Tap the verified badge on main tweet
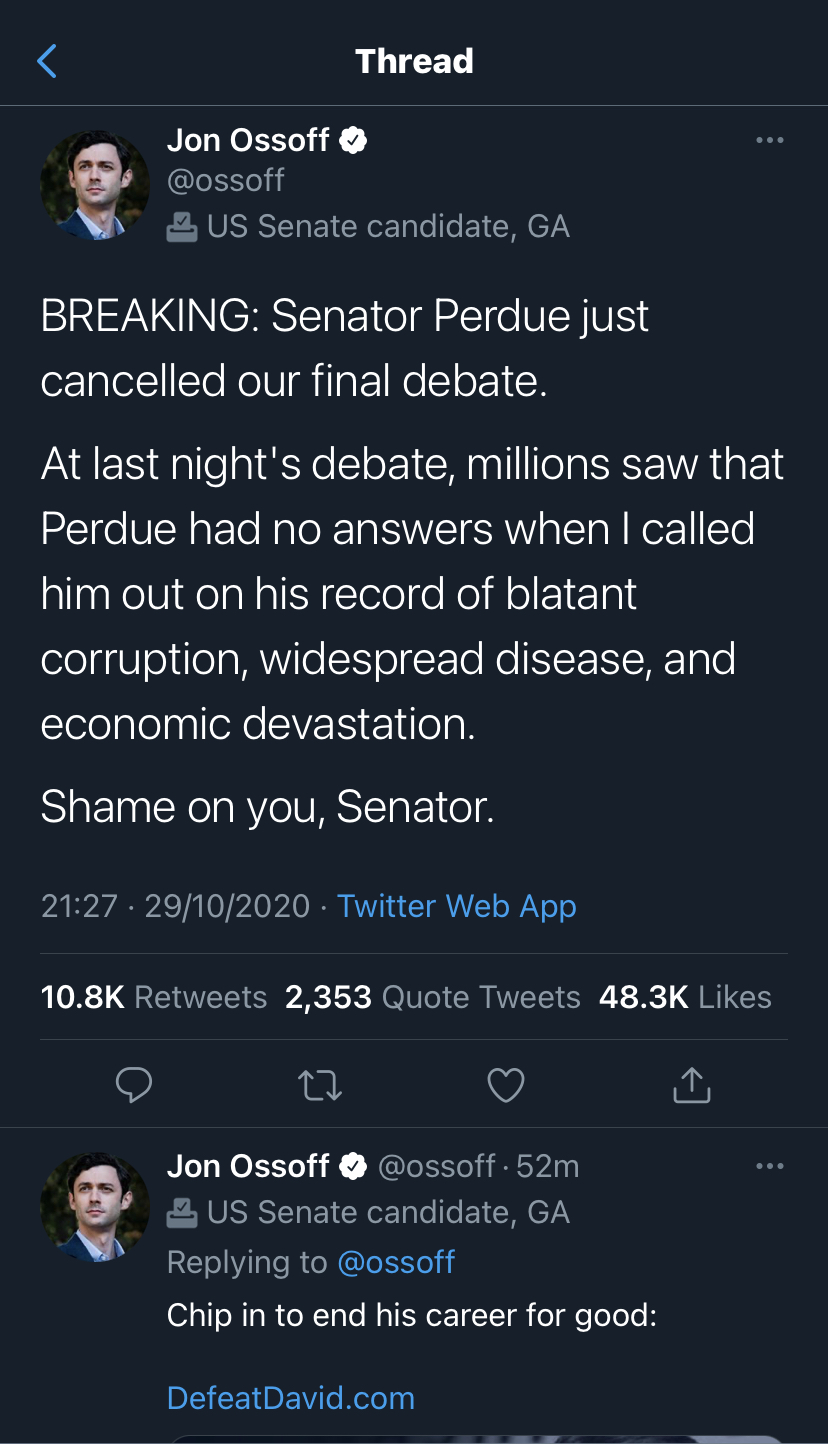This screenshot has width=828, height=1444. 354,141
